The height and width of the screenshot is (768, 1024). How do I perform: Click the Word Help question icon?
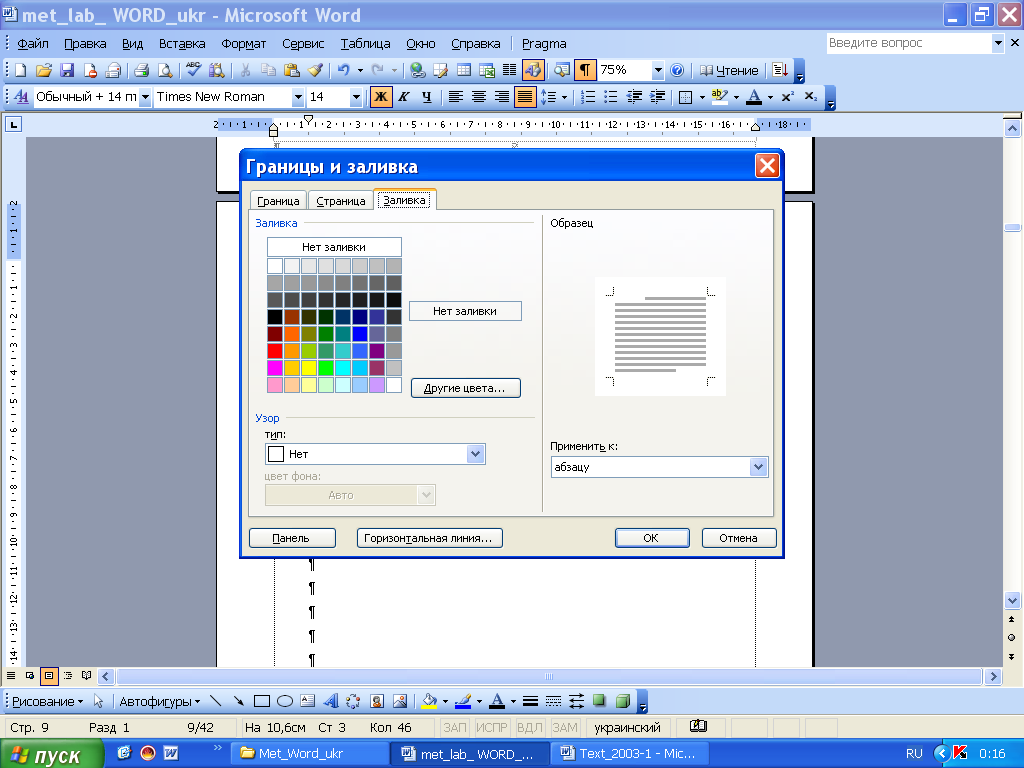click(x=677, y=70)
